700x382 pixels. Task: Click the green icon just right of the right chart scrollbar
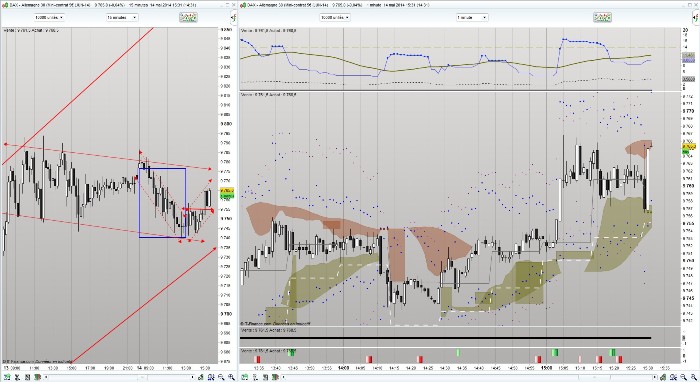pyautogui.click(x=663, y=377)
